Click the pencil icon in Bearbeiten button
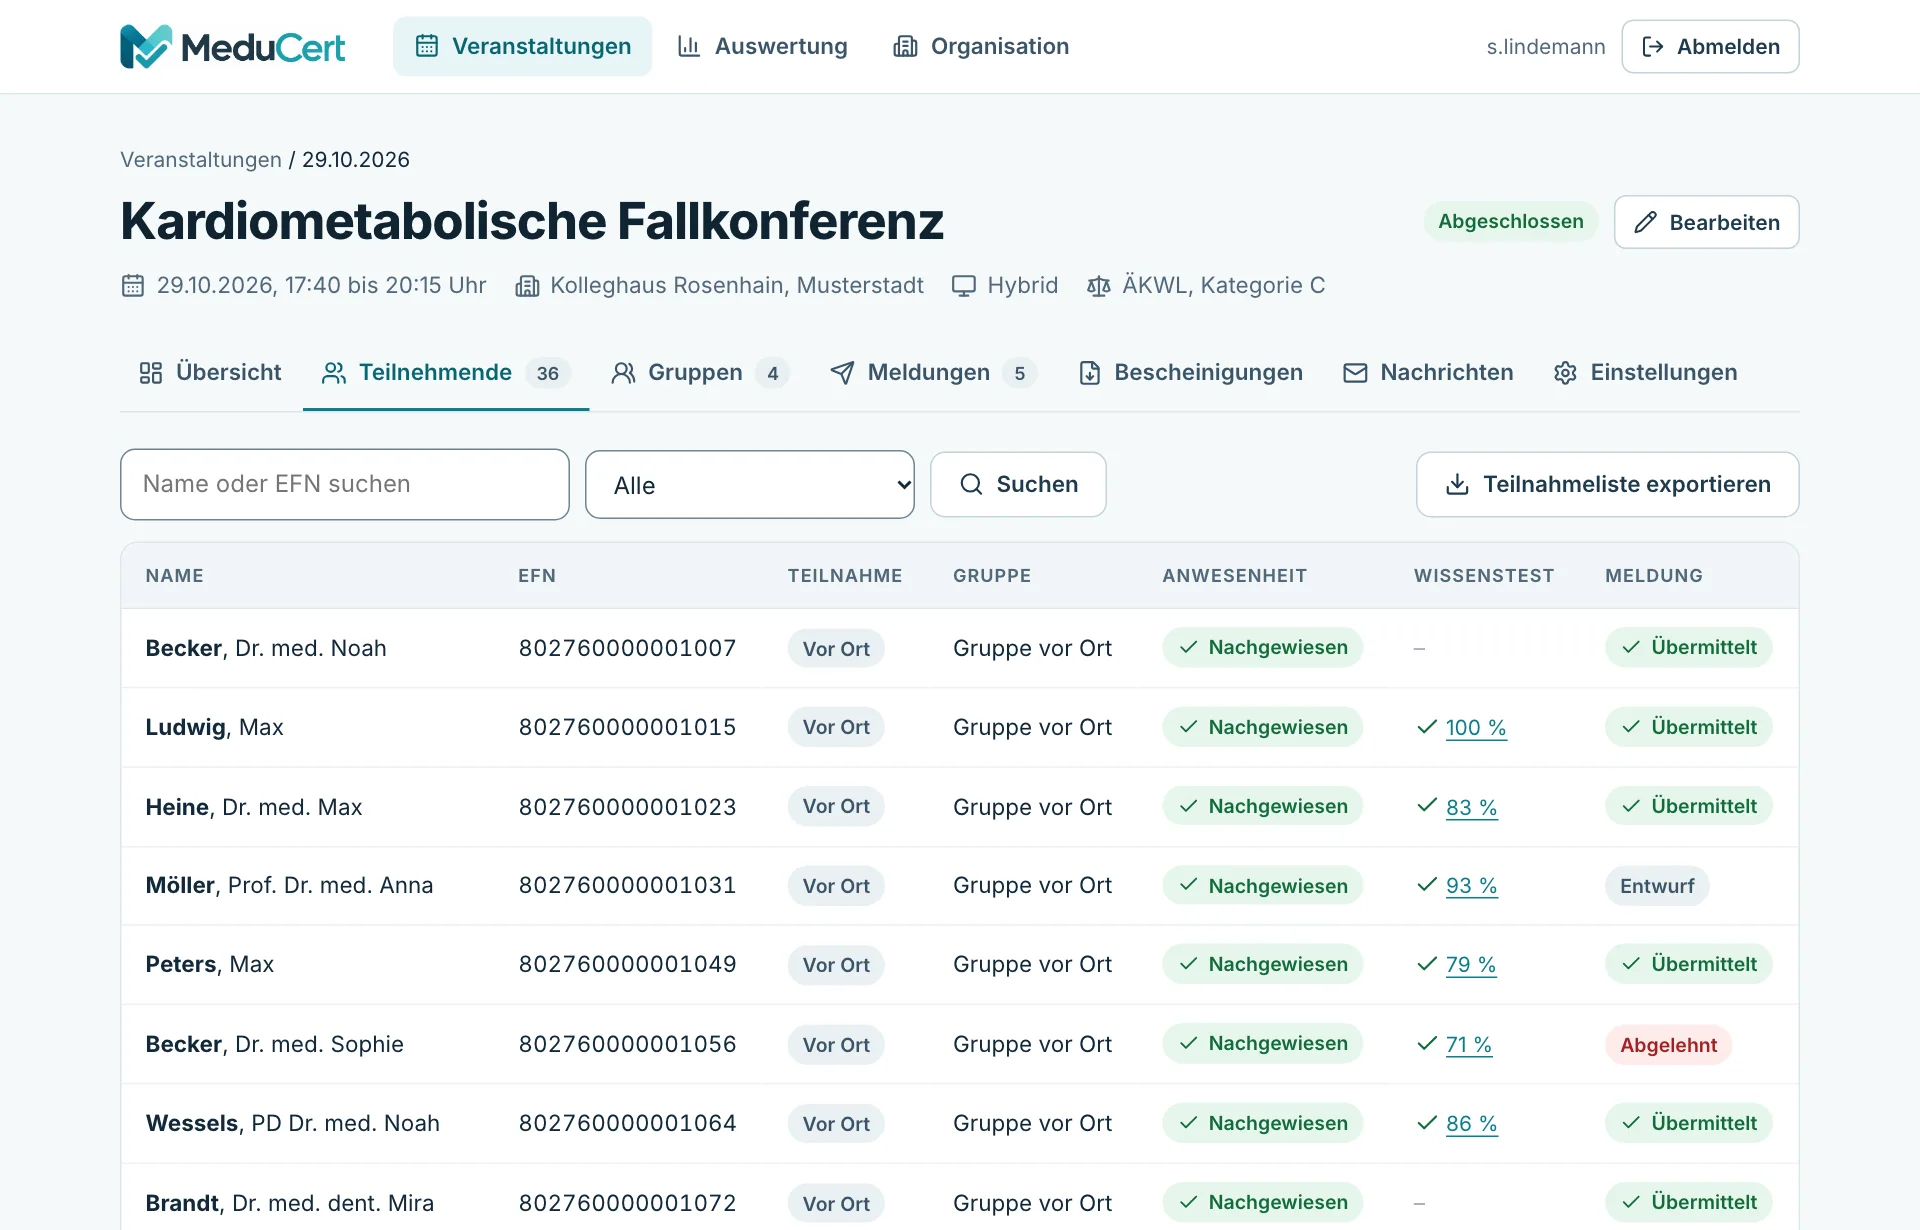Viewport: 1920px width, 1230px height. pos(1646,222)
